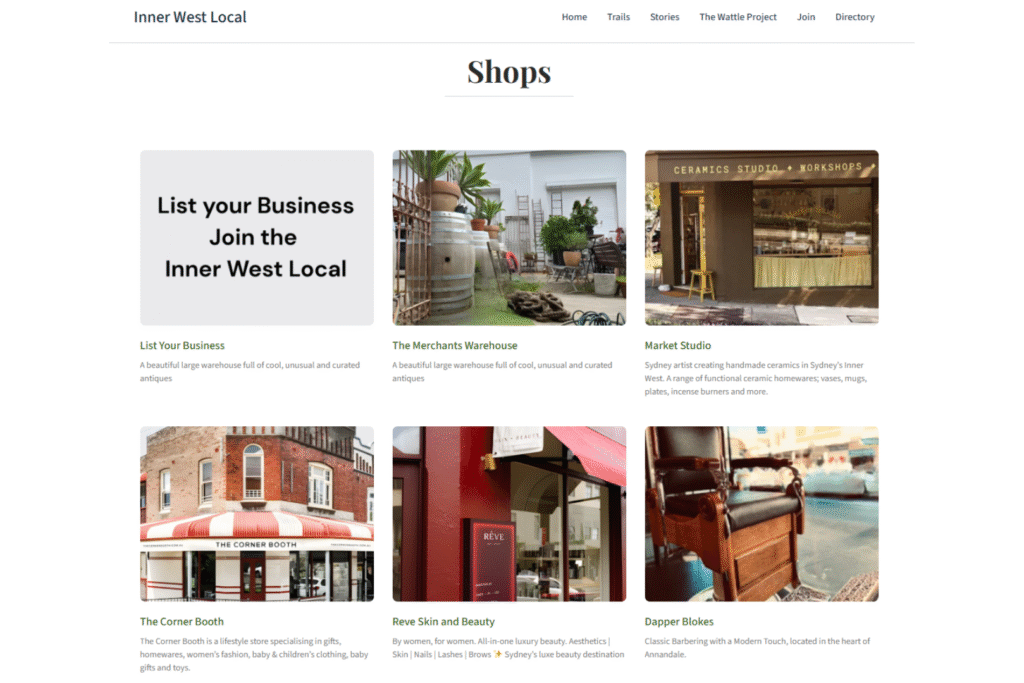
Task: Open the Reve Skin and Beauty link
Action: 443,622
